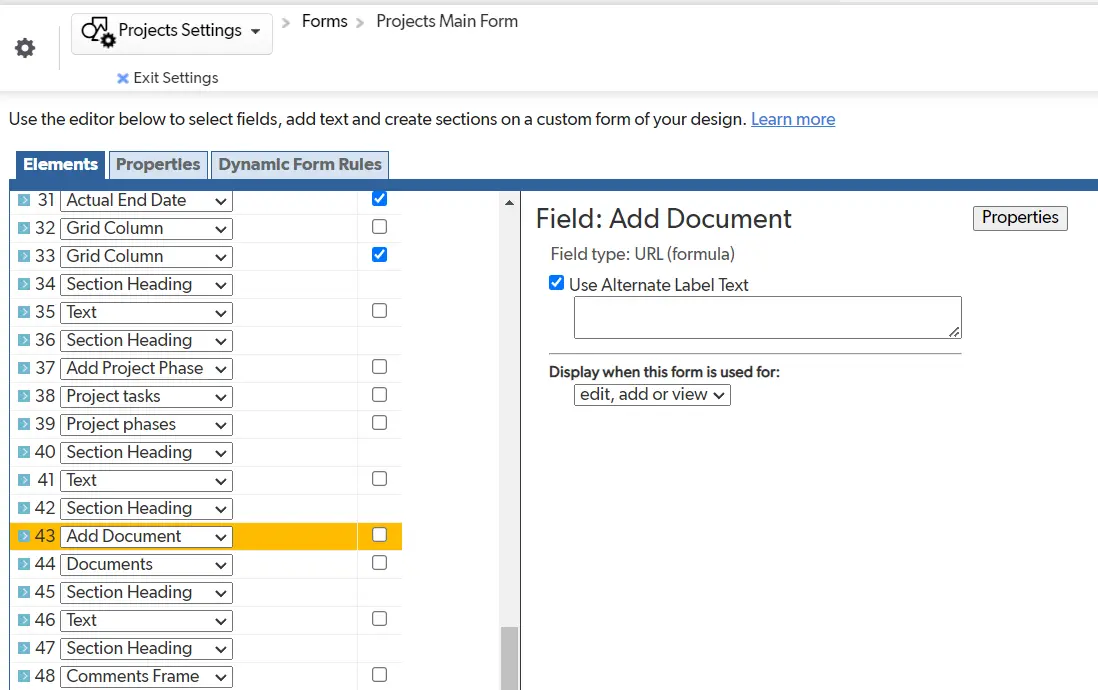Viewport: 1098px width, 690px height.
Task: Click the blue arrow icon for row 31
Action: 24,200
